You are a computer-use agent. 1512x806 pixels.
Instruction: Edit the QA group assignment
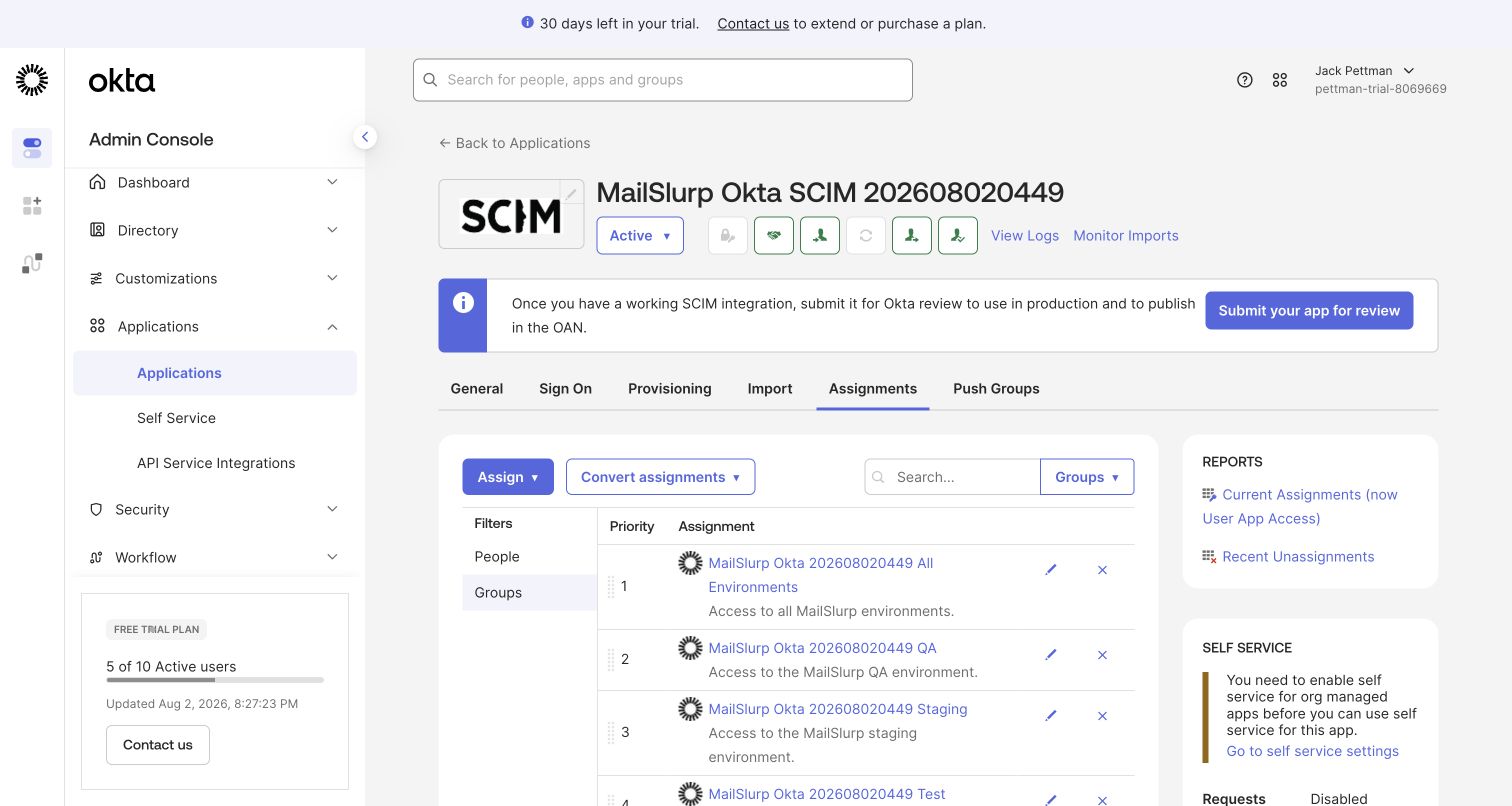(1051, 655)
